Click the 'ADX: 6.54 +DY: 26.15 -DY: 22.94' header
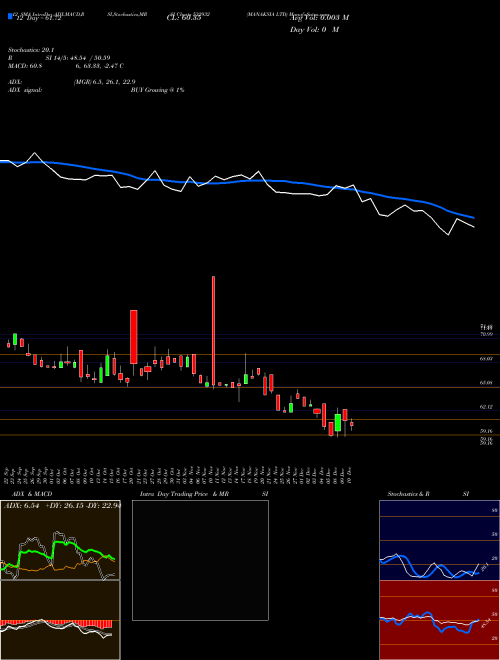Viewport: 500px width, 660px height. tap(62, 506)
